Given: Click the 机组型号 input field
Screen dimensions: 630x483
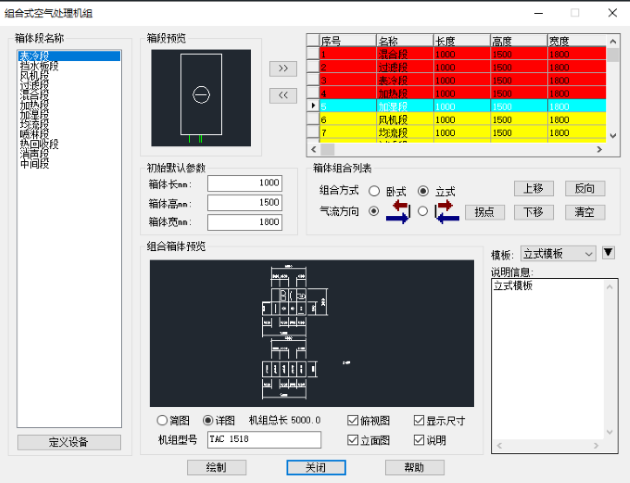Looking at the screenshot, I should pos(264,440).
